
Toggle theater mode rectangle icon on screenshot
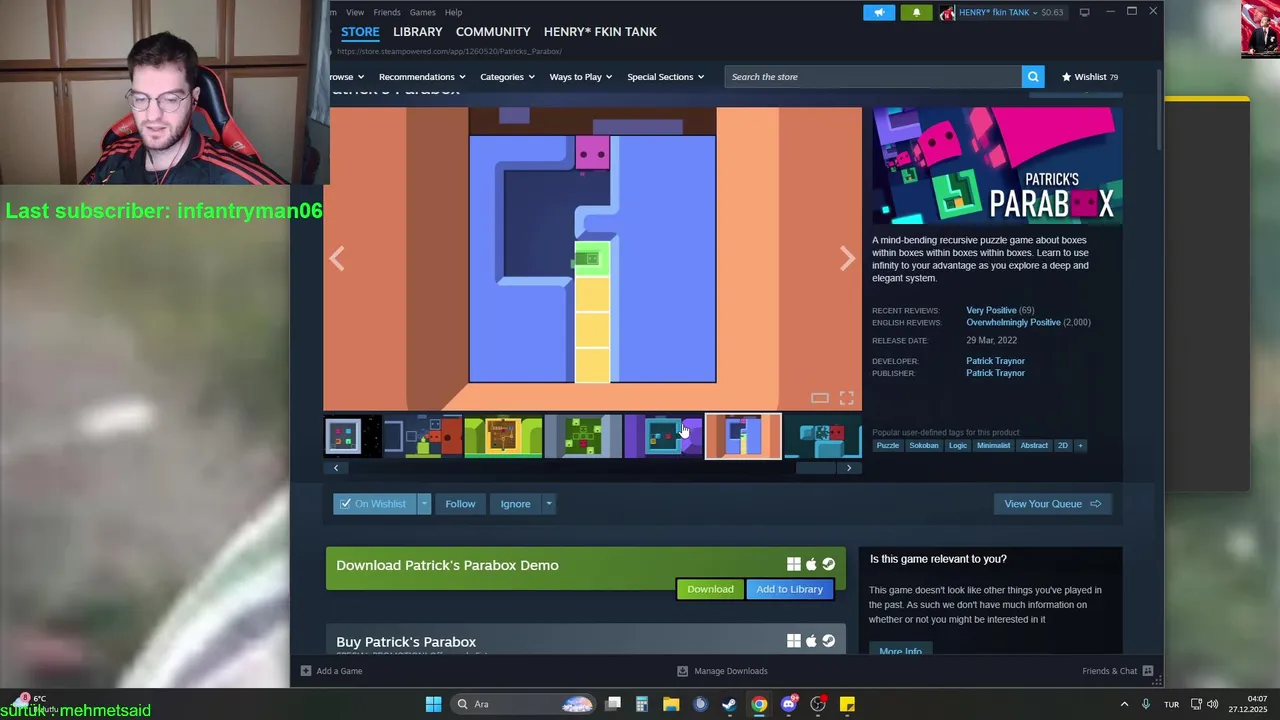[x=820, y=398]
